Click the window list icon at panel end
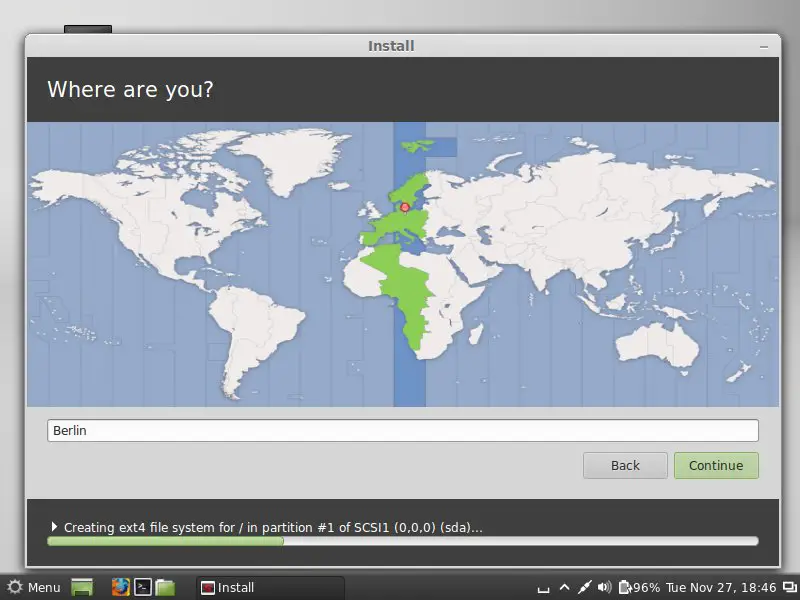 (790, 588)
